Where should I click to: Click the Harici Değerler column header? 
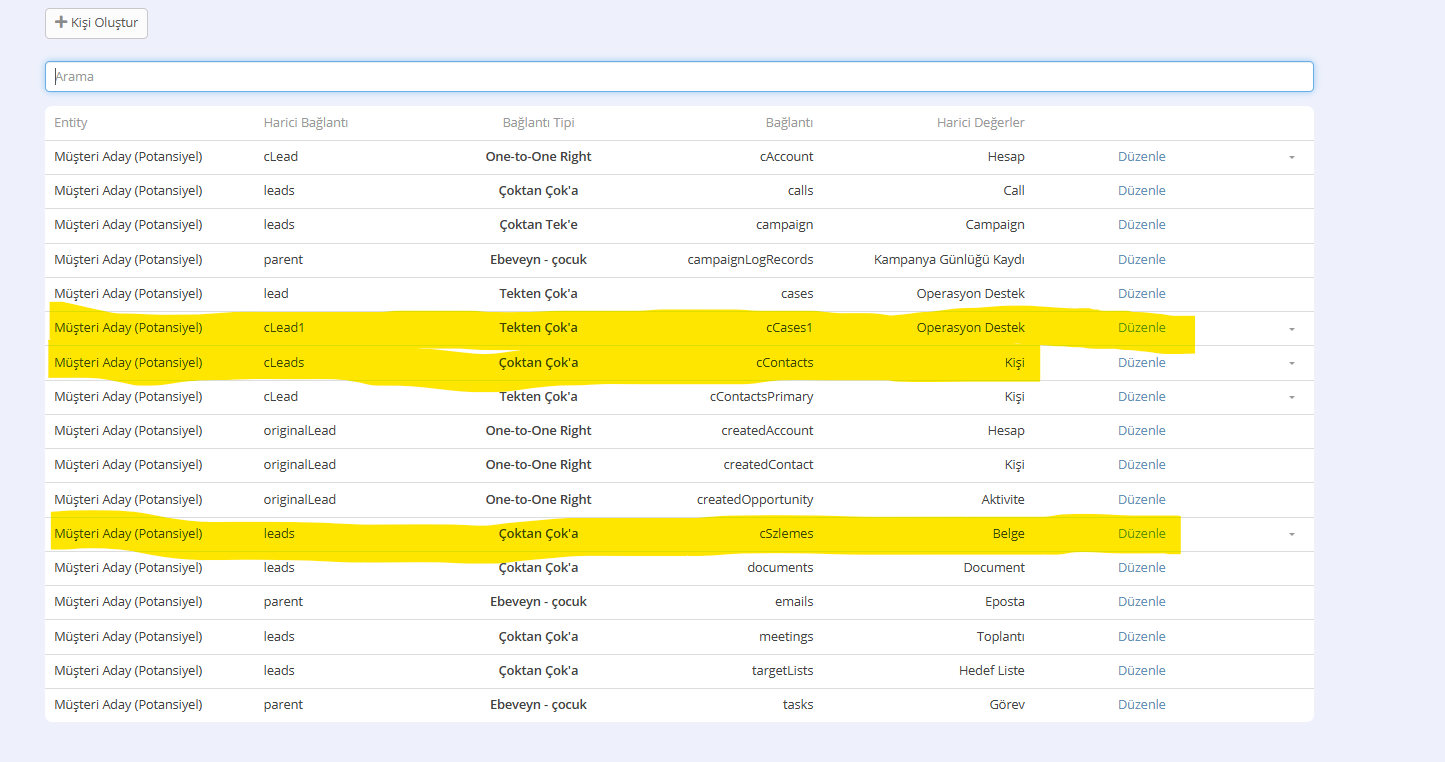980,123
